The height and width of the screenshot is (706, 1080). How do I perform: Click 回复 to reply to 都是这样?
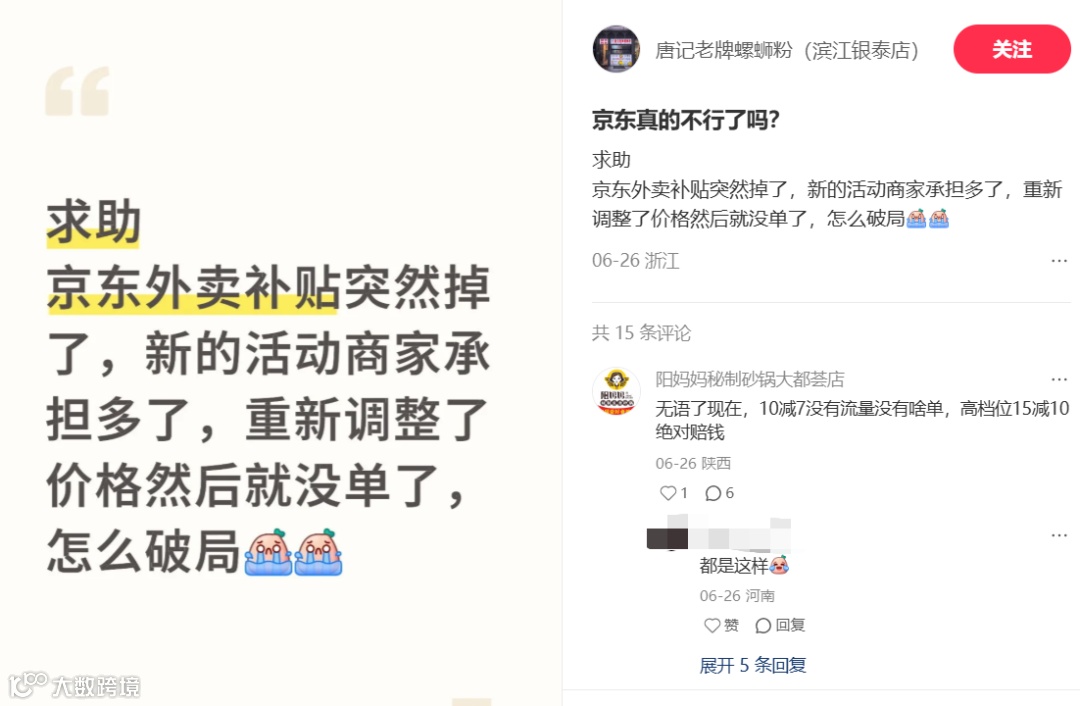780,625
